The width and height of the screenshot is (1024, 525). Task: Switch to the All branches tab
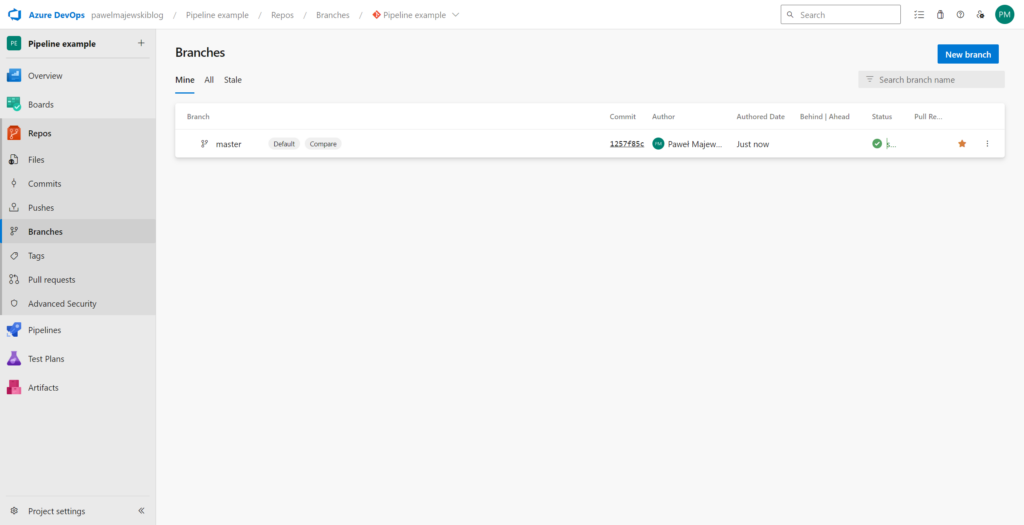click(209, 80)
